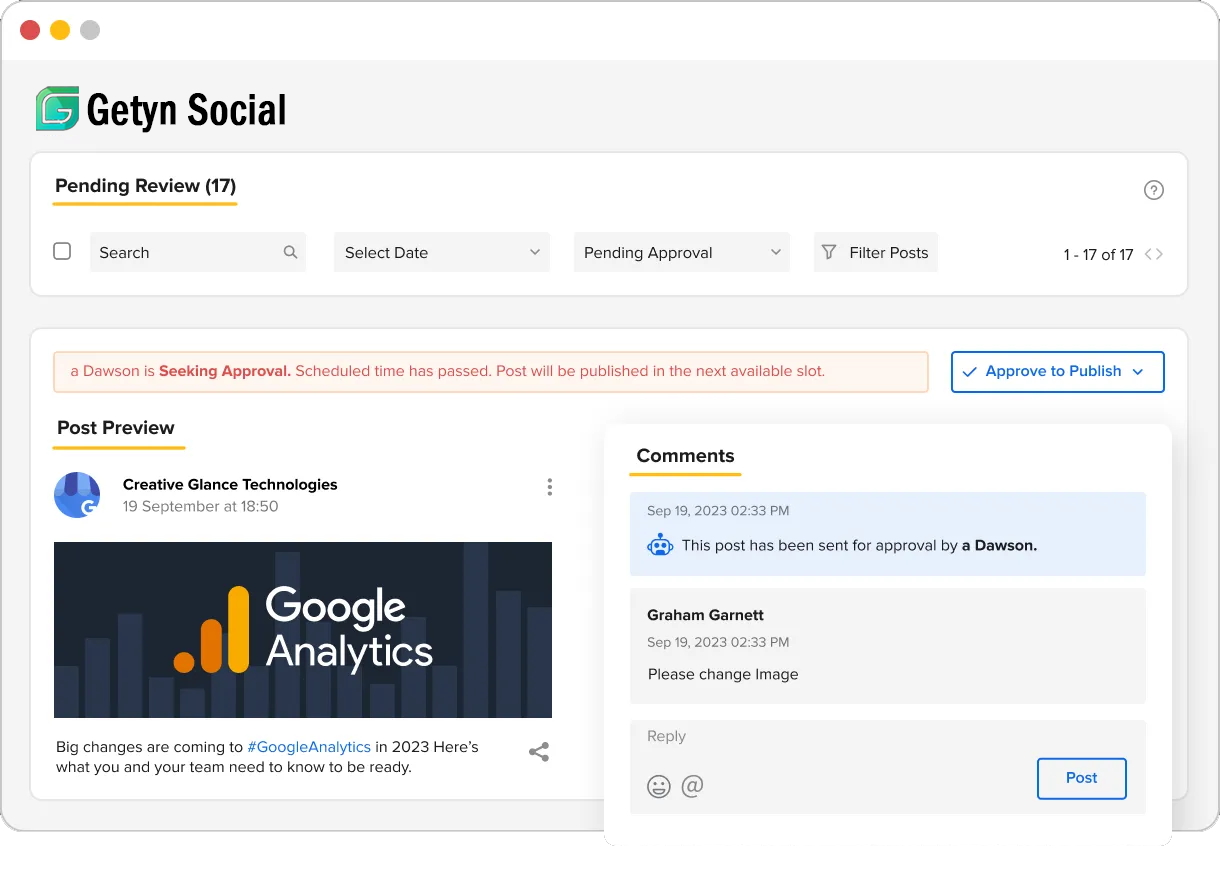Open the three-dot menu on the post preview
The height and width of the screenshot is (894, 1220).
[549, 487]
